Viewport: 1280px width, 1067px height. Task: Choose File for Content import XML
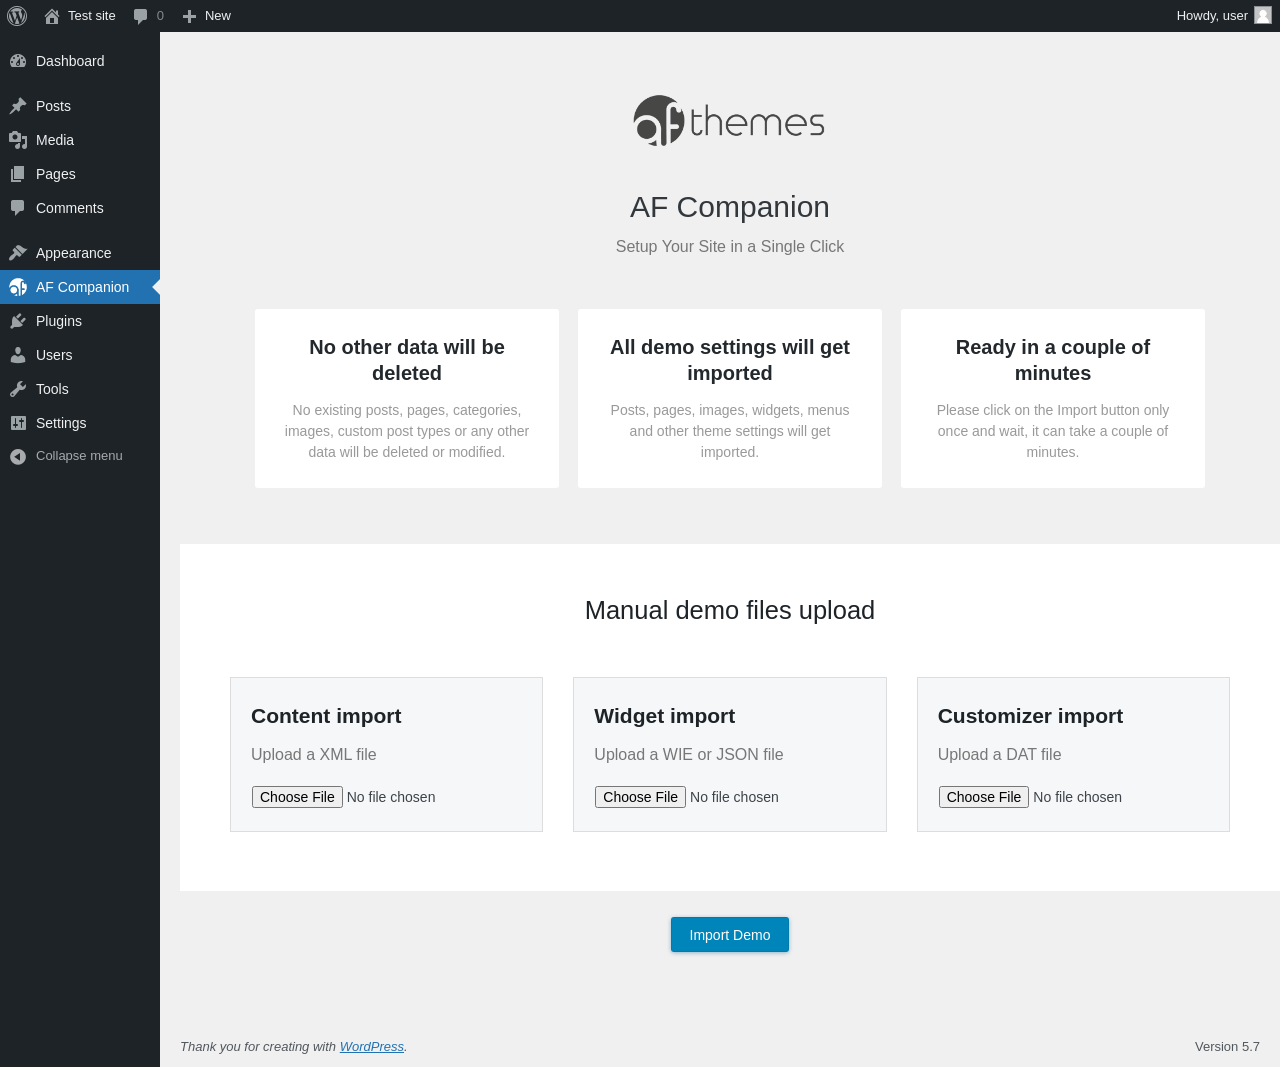point(297,797)
